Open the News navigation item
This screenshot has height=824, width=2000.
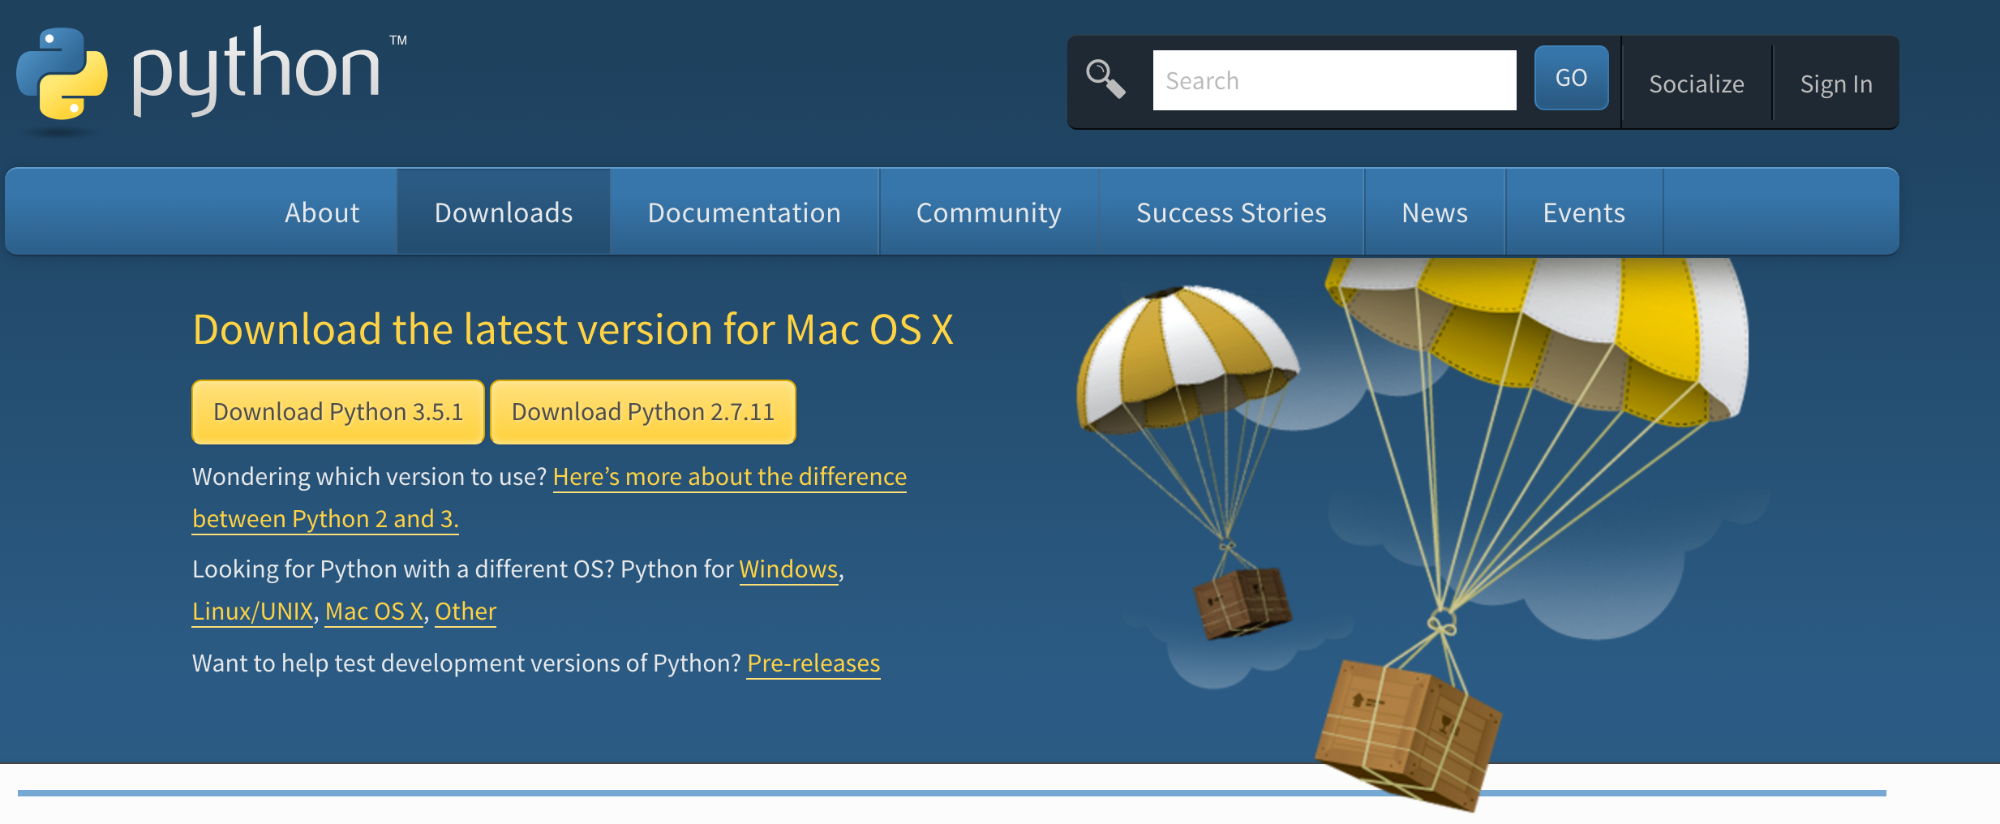point(1434,213)
